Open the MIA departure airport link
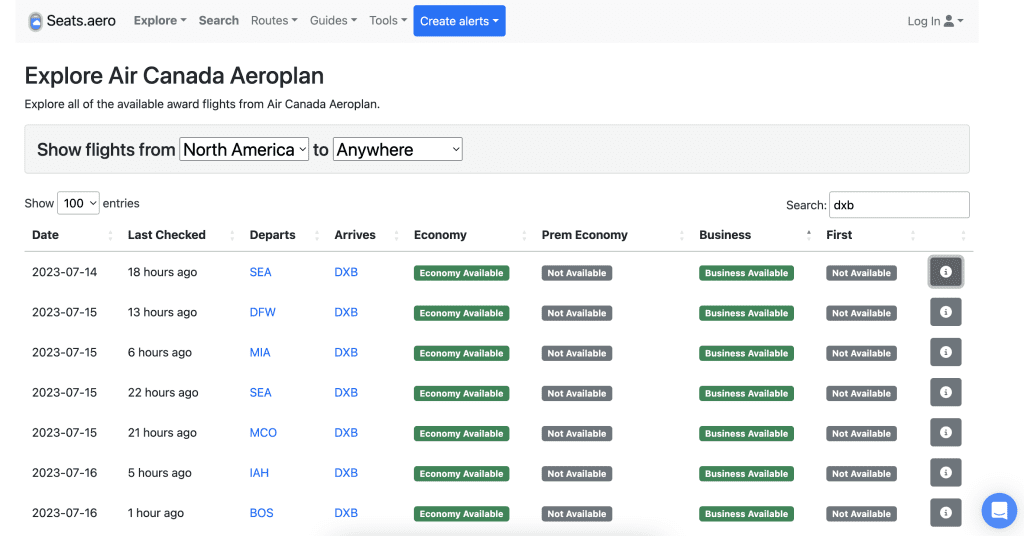This screenshot has height=536, width=1024. pos(260,353)
